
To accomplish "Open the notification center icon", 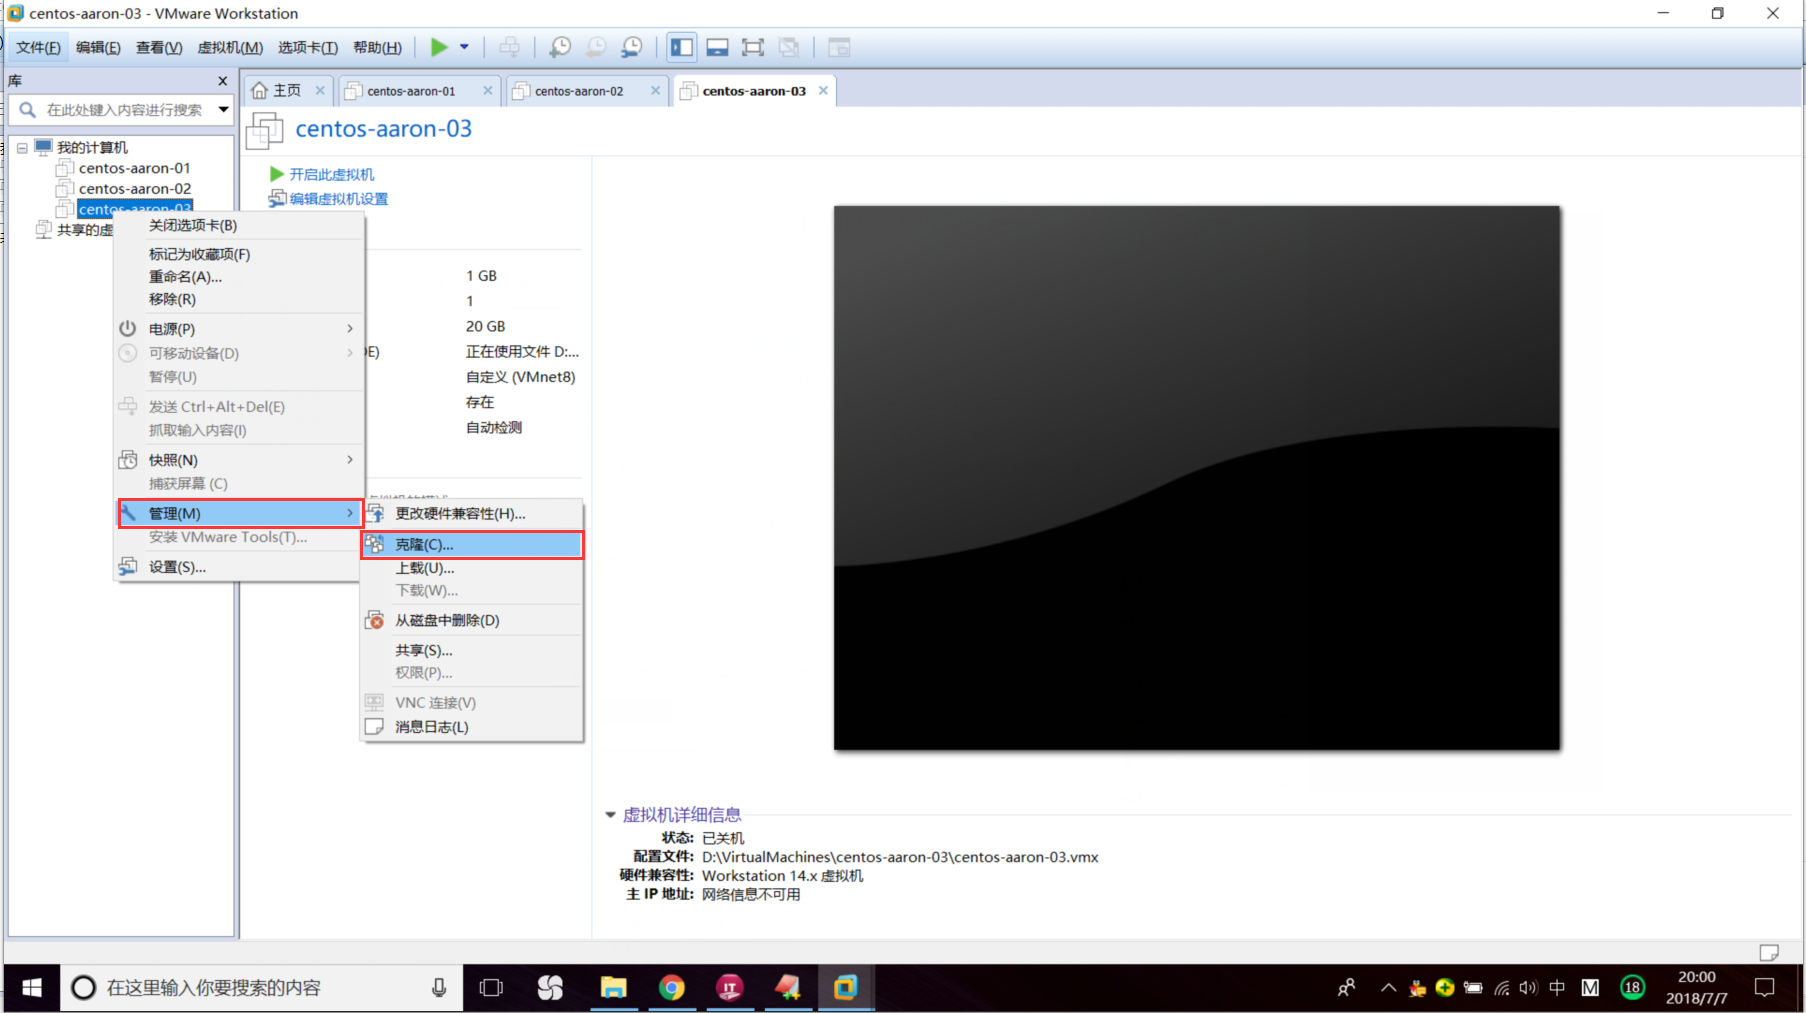I will pos(1765,988).
